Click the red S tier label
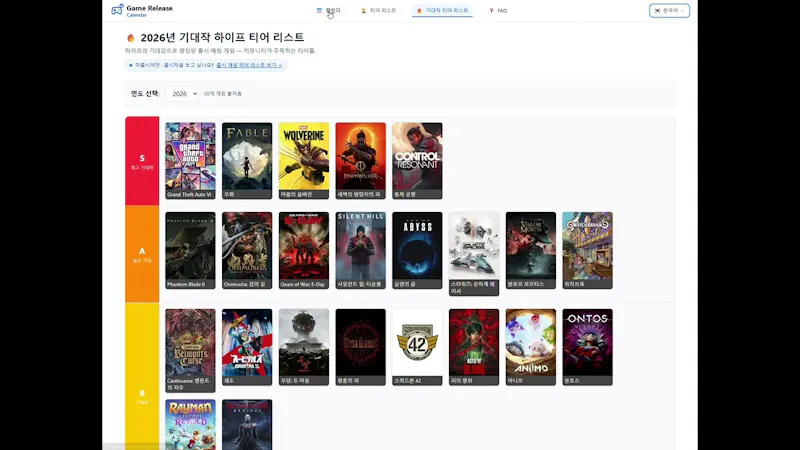The height and width of the screenshot is (450, 800). click(142, 161)
